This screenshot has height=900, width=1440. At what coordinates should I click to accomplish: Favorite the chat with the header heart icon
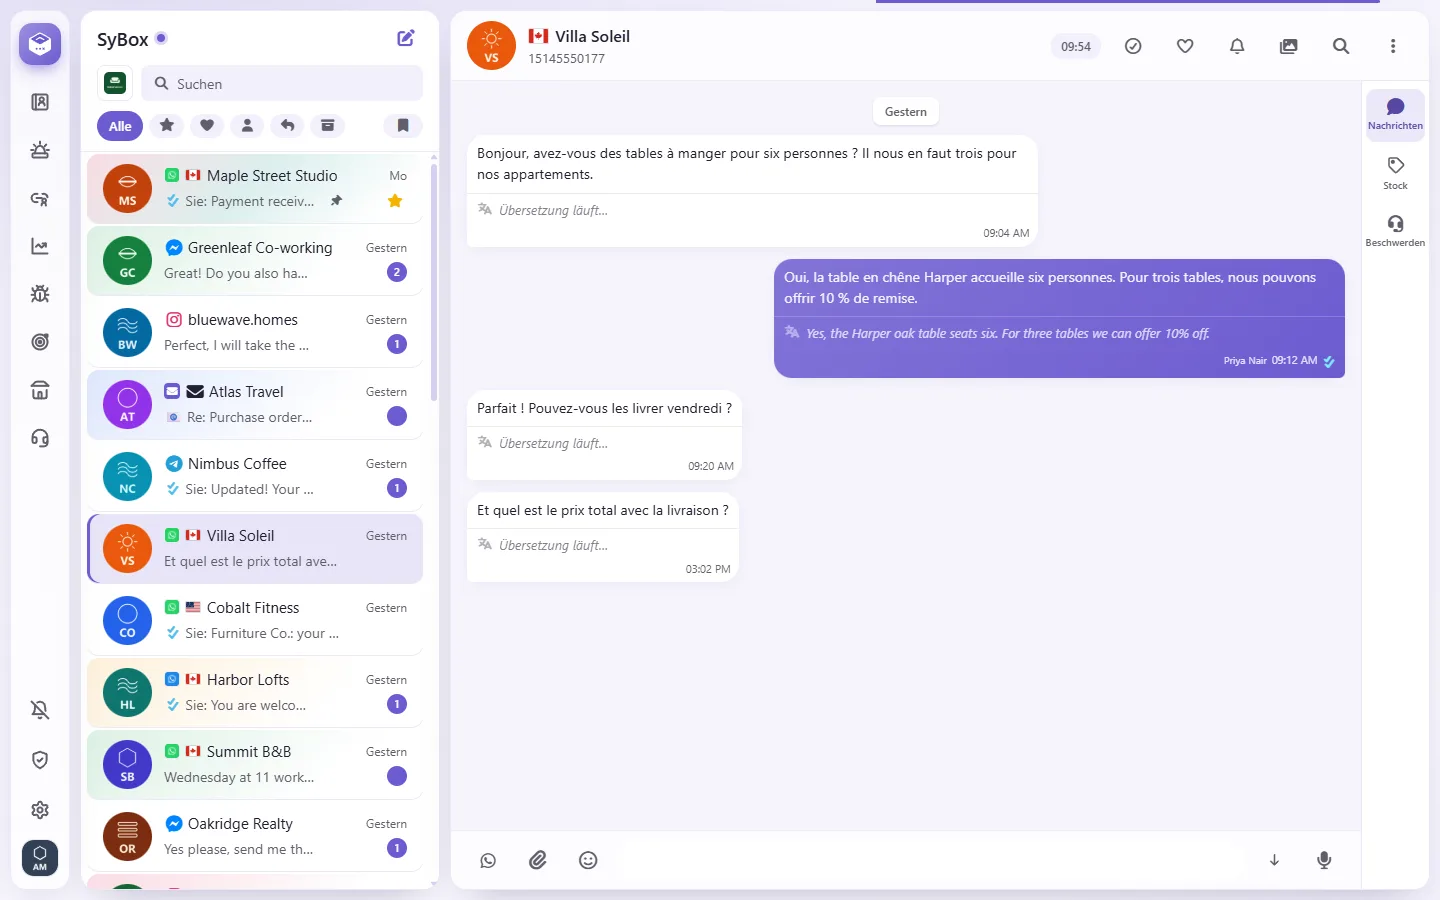1185,46
